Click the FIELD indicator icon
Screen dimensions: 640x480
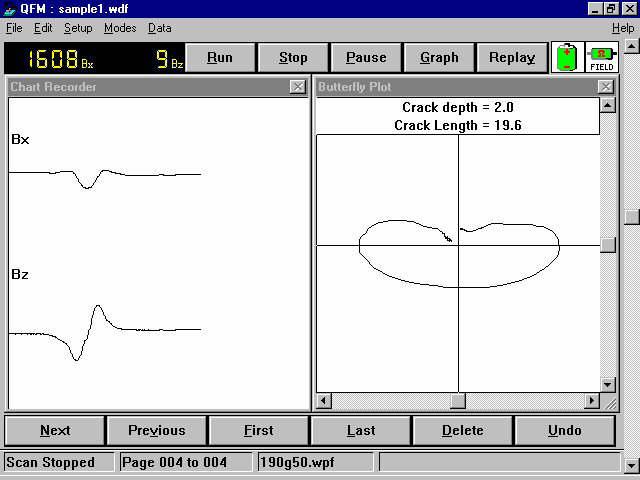click(602, 57)
